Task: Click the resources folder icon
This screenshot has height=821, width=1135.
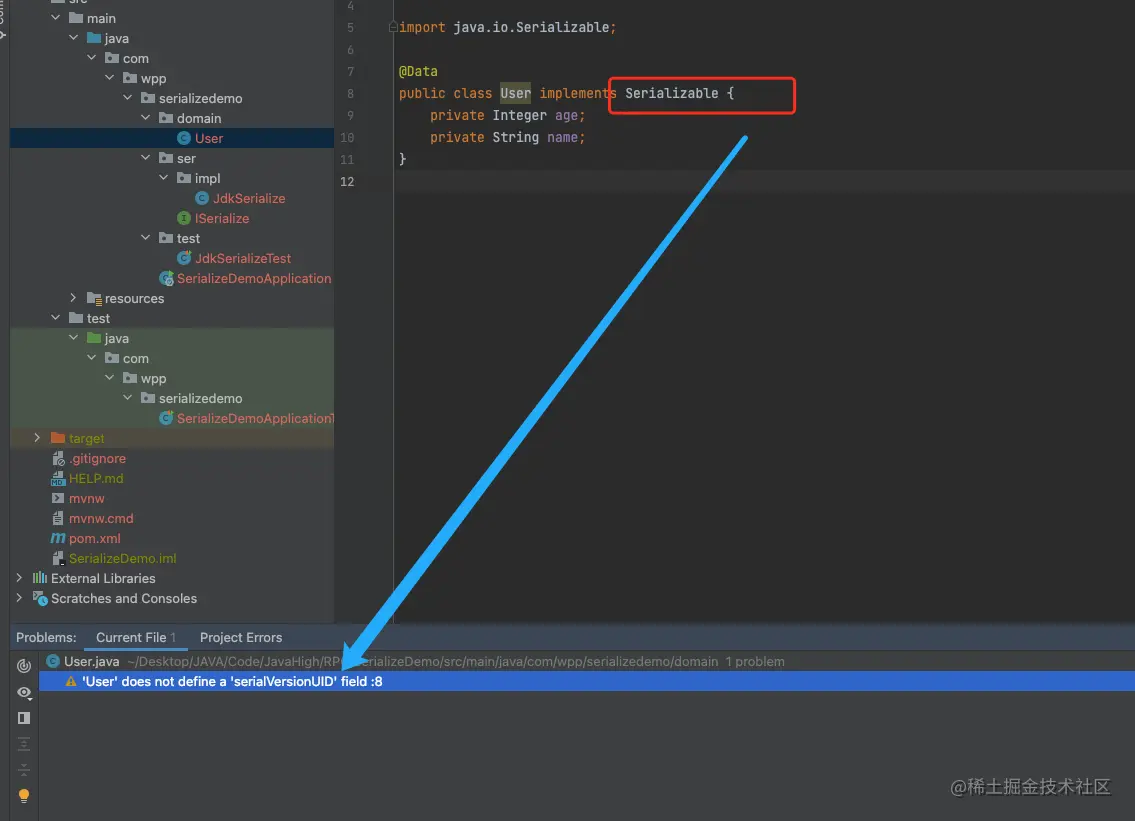Action: [94, 298]
